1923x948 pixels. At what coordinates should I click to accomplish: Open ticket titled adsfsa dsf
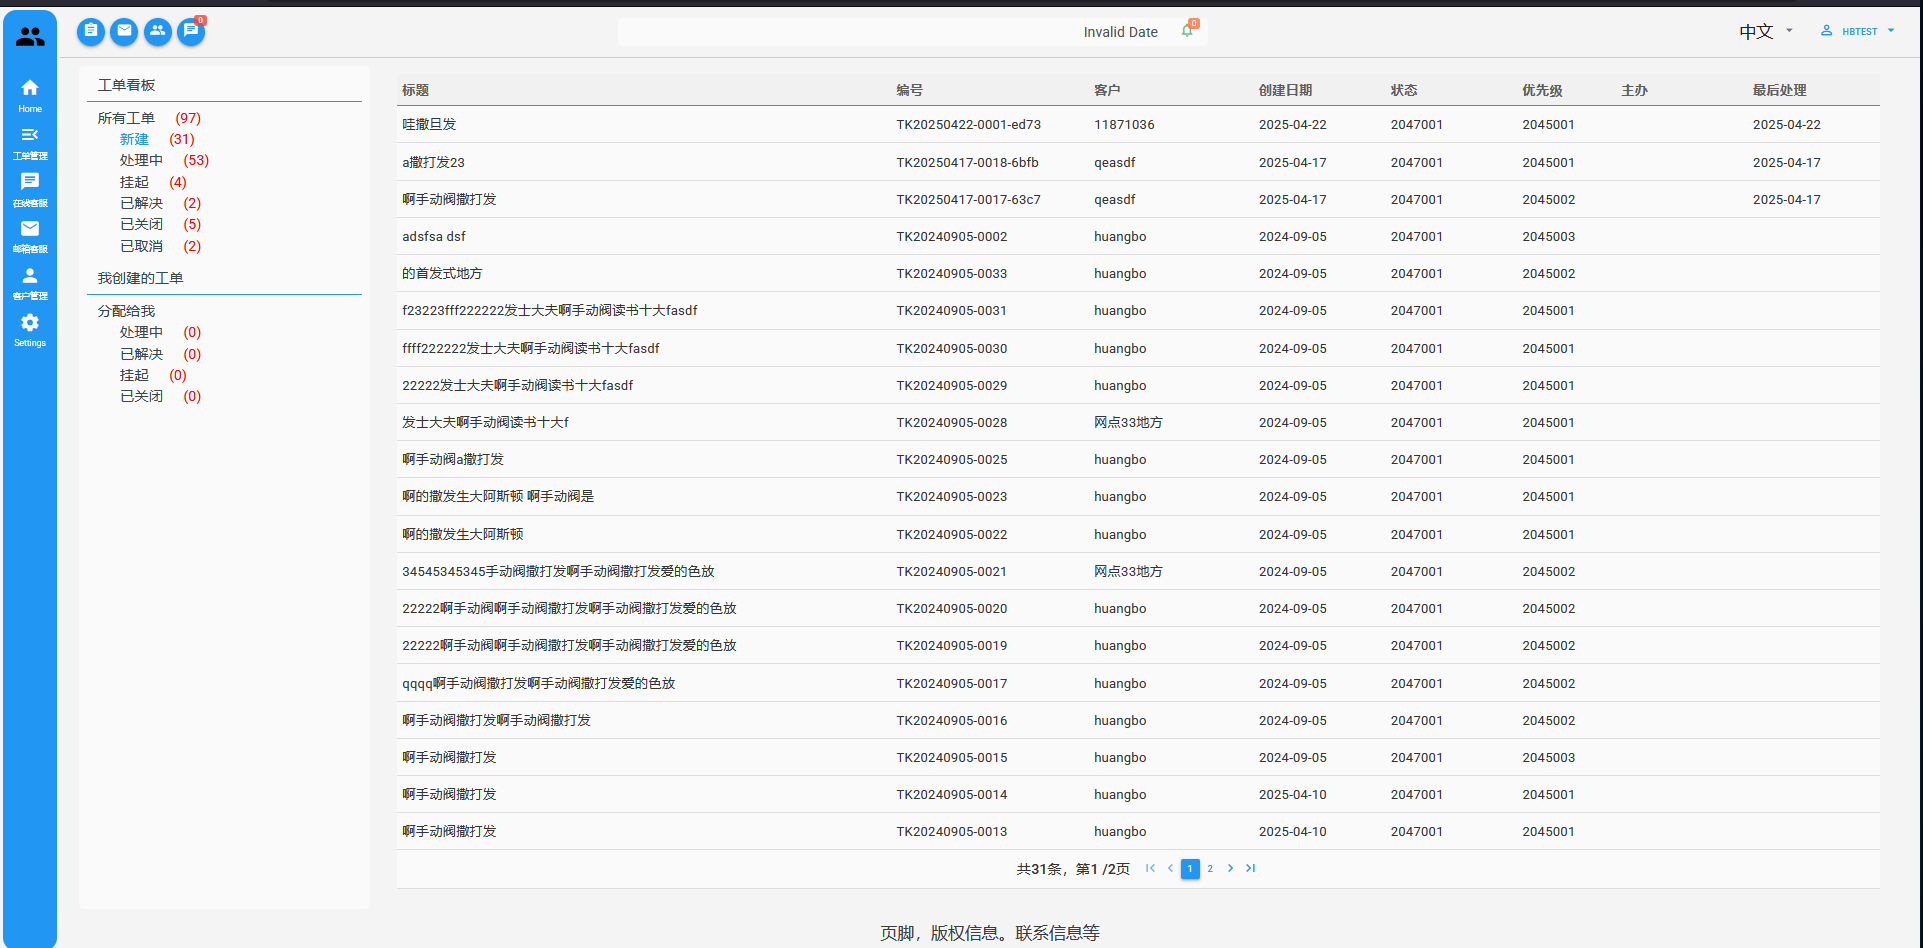click(434, 237)
